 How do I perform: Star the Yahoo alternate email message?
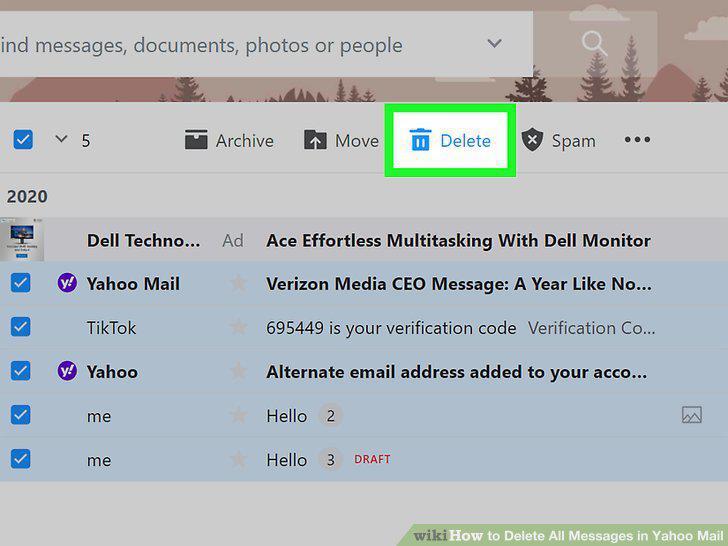239,371
